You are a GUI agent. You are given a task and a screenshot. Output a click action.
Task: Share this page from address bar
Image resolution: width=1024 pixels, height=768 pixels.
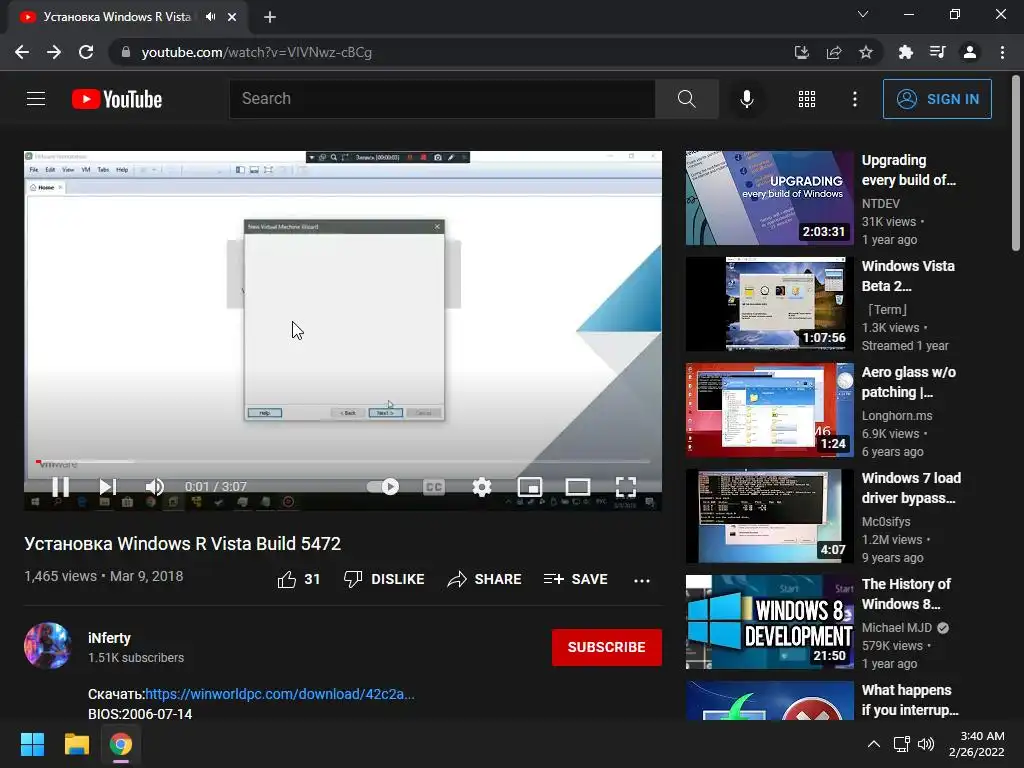pyautogui.click(x=834, y=52)
